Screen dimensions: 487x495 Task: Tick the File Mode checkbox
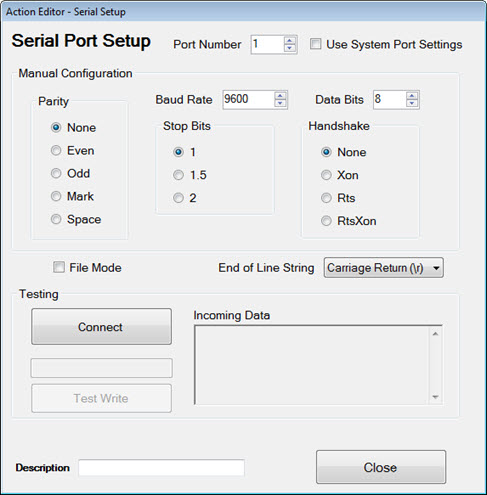[x=59, y=267]
